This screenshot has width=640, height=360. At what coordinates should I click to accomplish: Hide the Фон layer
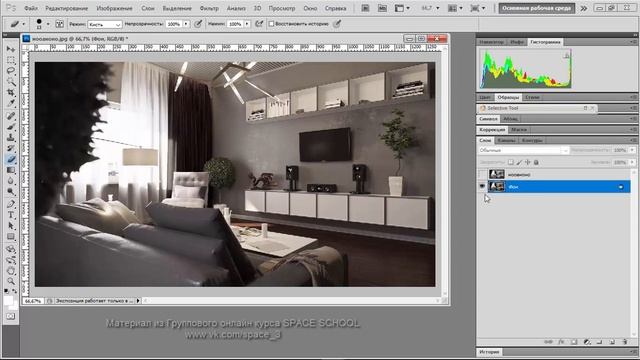pyautogui.click(x=482, y=187)
